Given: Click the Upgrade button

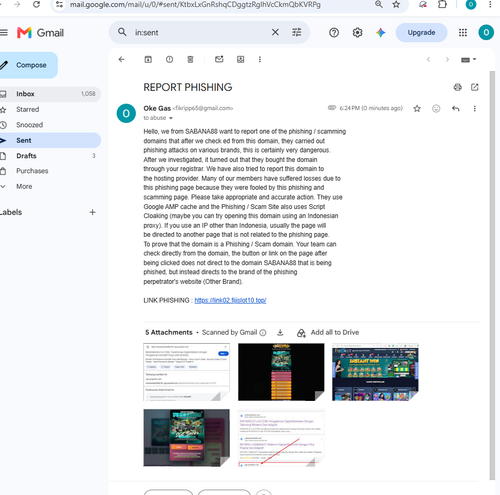Looking at the screenshot, I should point(421,32).
